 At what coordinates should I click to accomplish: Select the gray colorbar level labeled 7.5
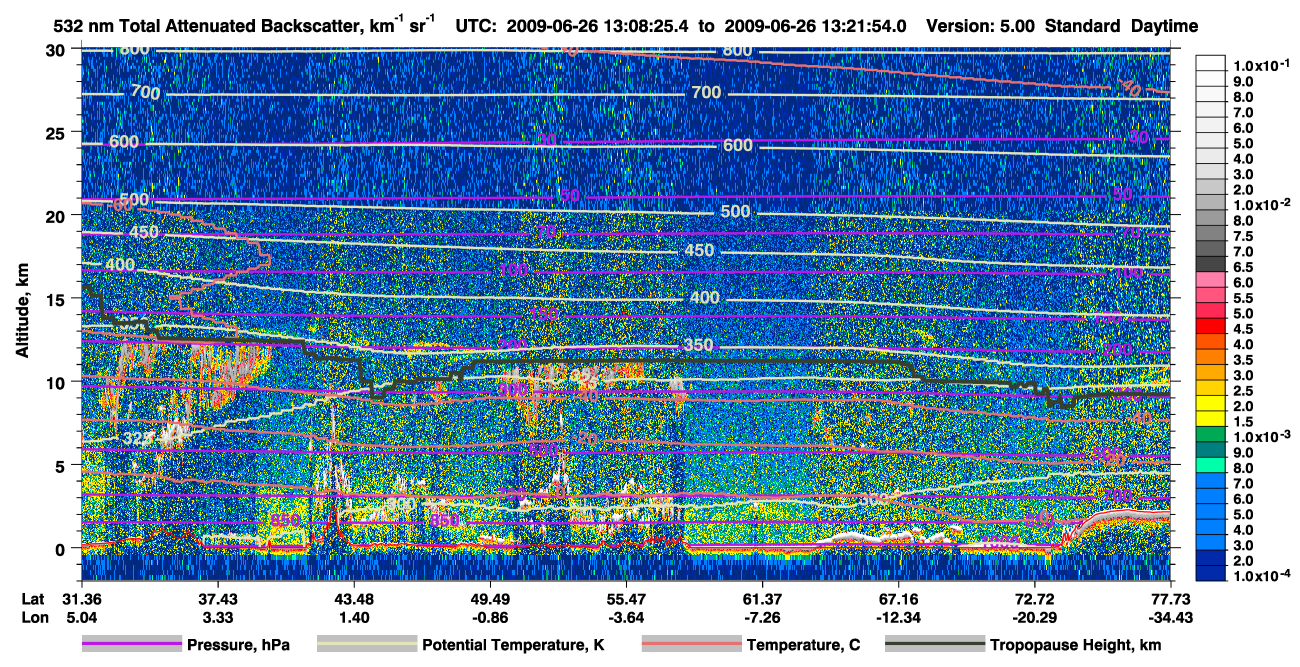coord(1211,234)
